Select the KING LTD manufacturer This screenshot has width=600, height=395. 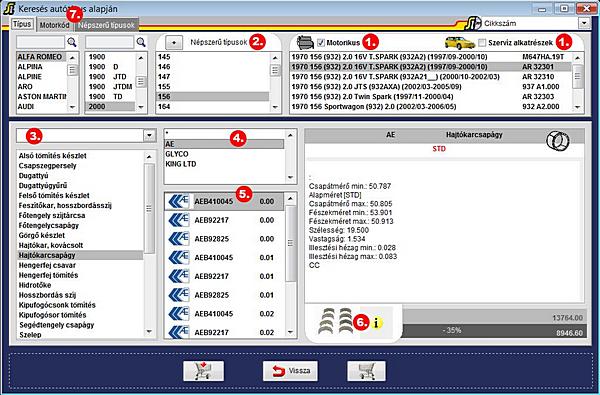tap(224, 164)
